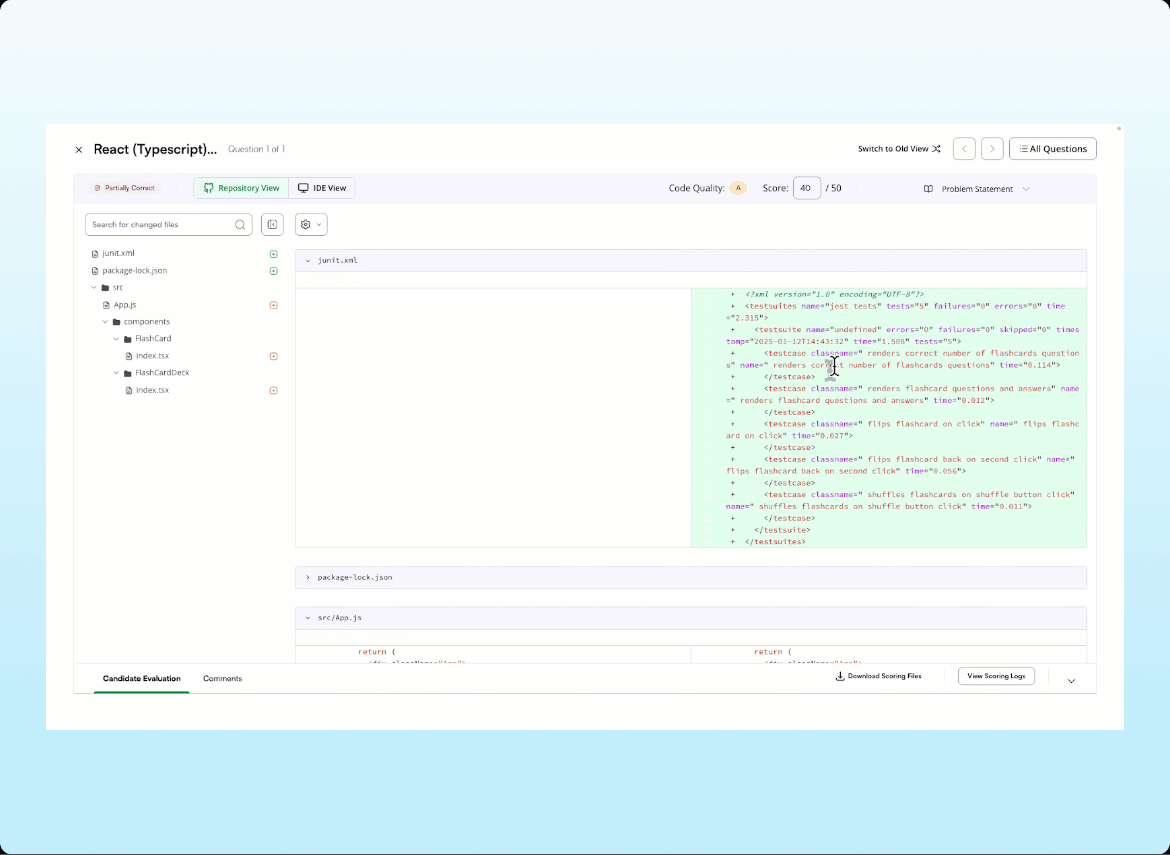Go to previous question arrow
This screenshot has height=855, width=1170.
click(964, 149)
